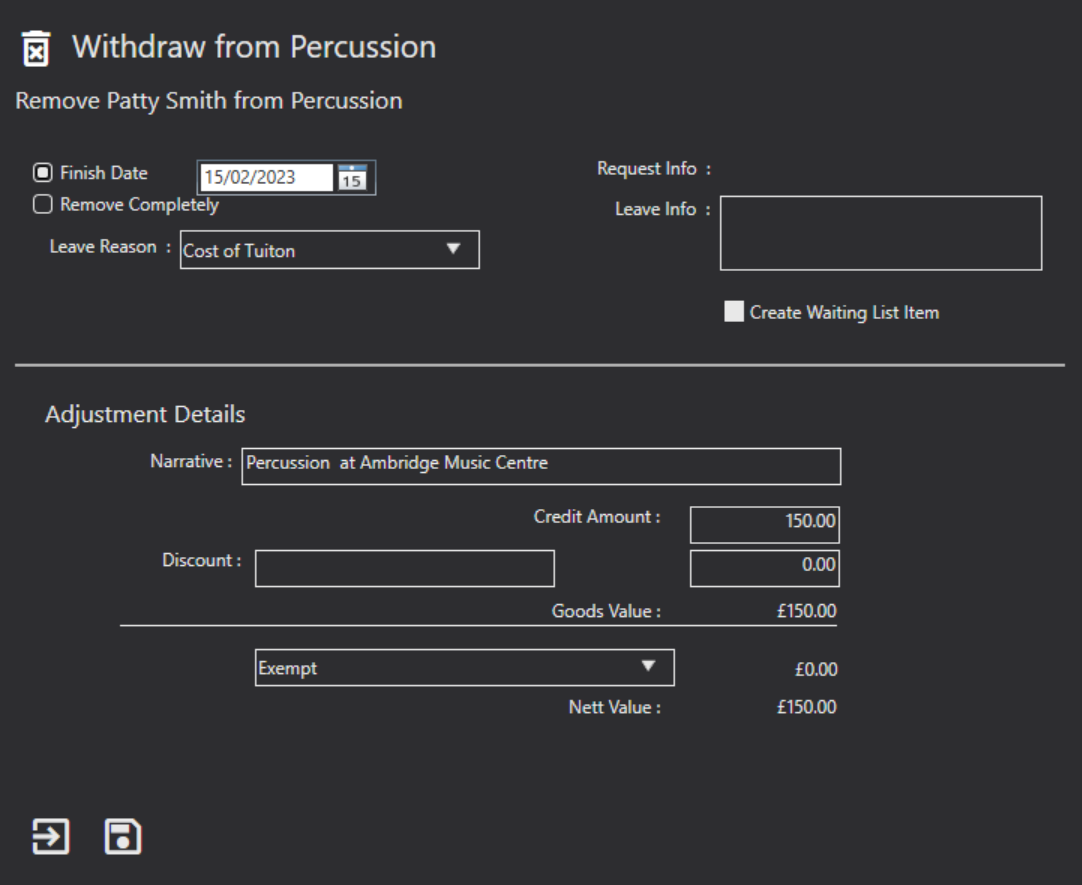This screenshot has width=1082, height=885.
Task: Tick the Create Waiting List Item checkbox
Action: 734,311
